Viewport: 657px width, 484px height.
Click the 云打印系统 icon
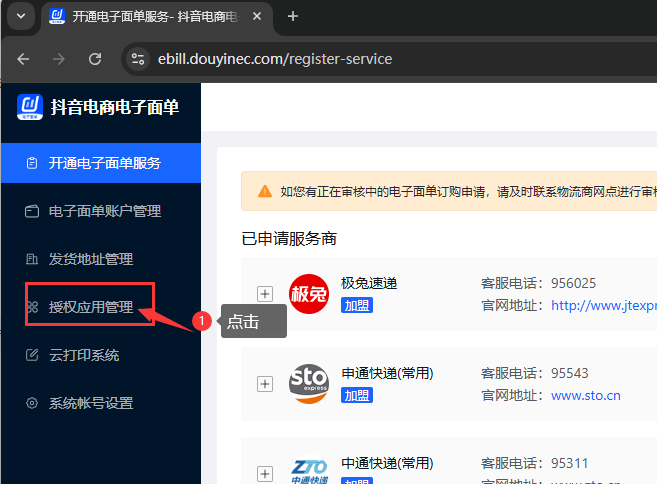(31, 355)
